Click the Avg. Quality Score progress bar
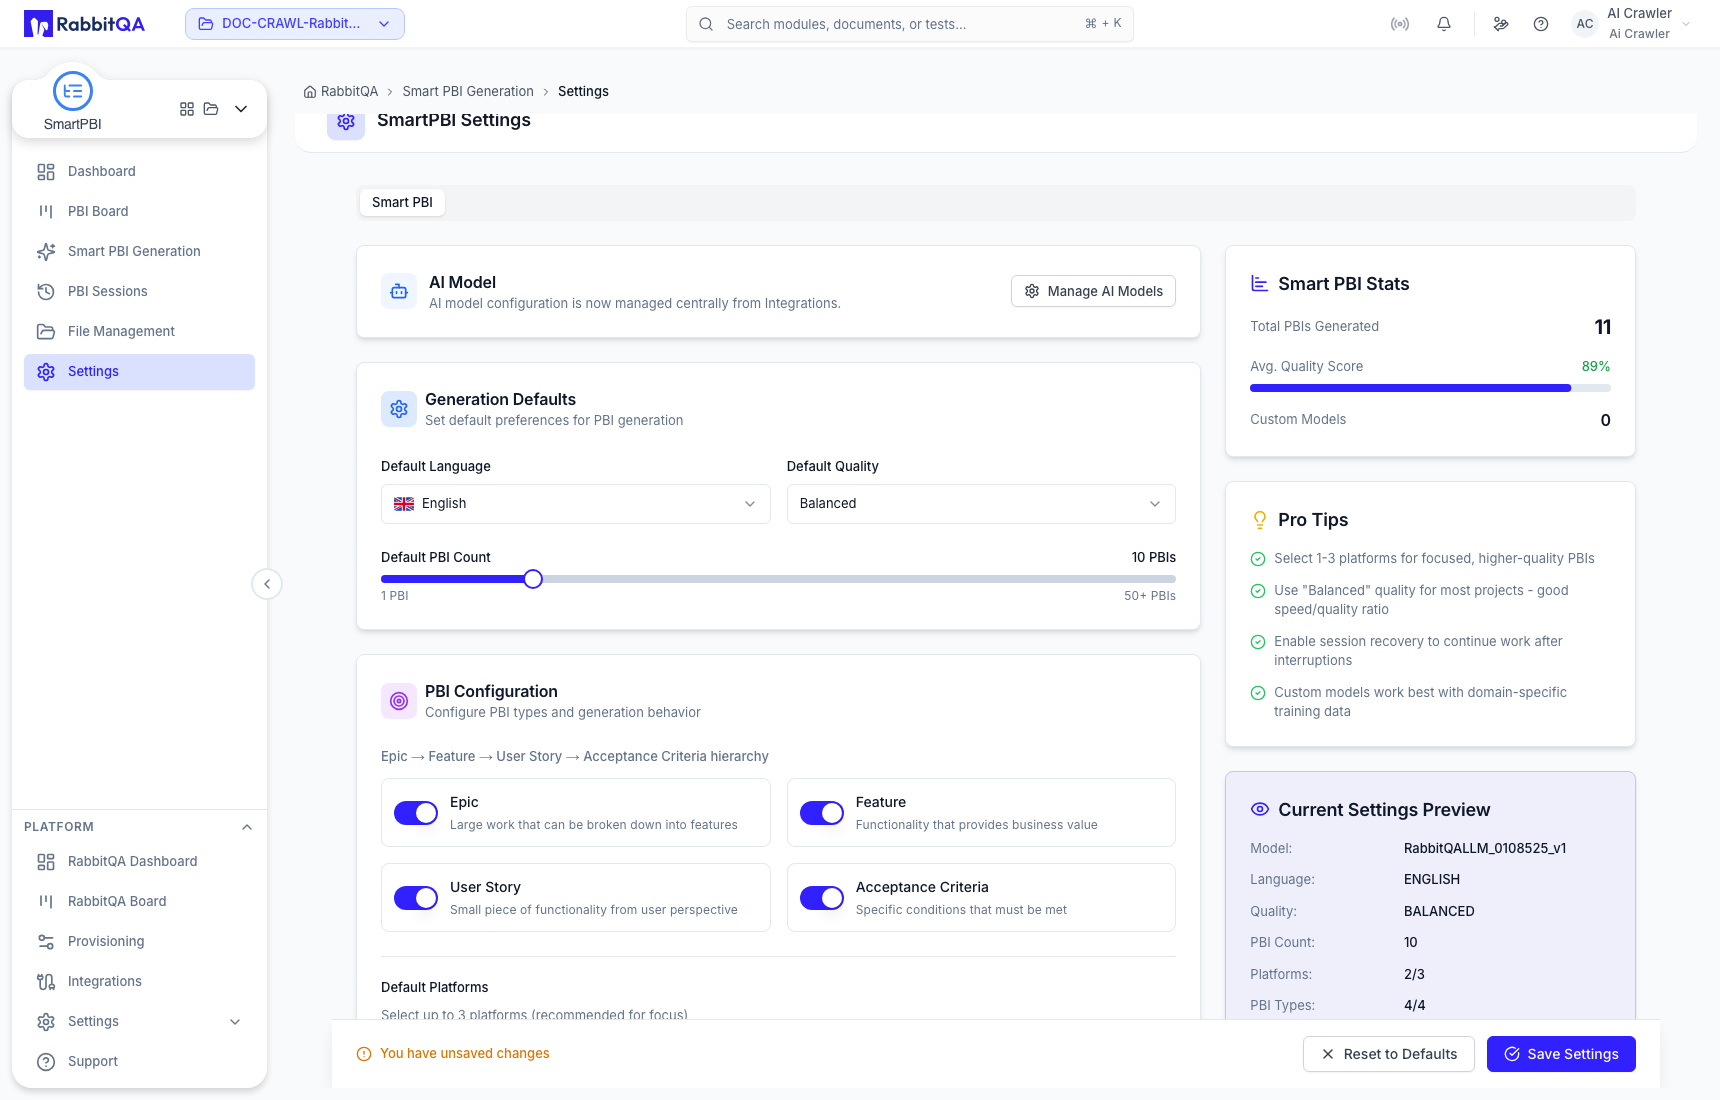This screenshot has width=1720, height=1100. pos(1430,388)
